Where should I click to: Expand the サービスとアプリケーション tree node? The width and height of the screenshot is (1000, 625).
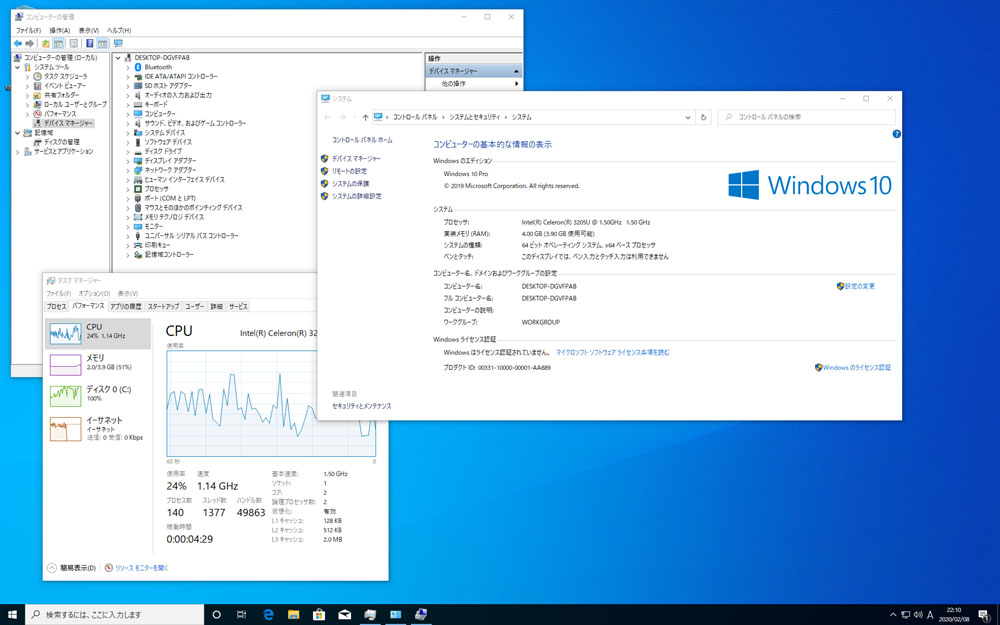coord(18,152)
